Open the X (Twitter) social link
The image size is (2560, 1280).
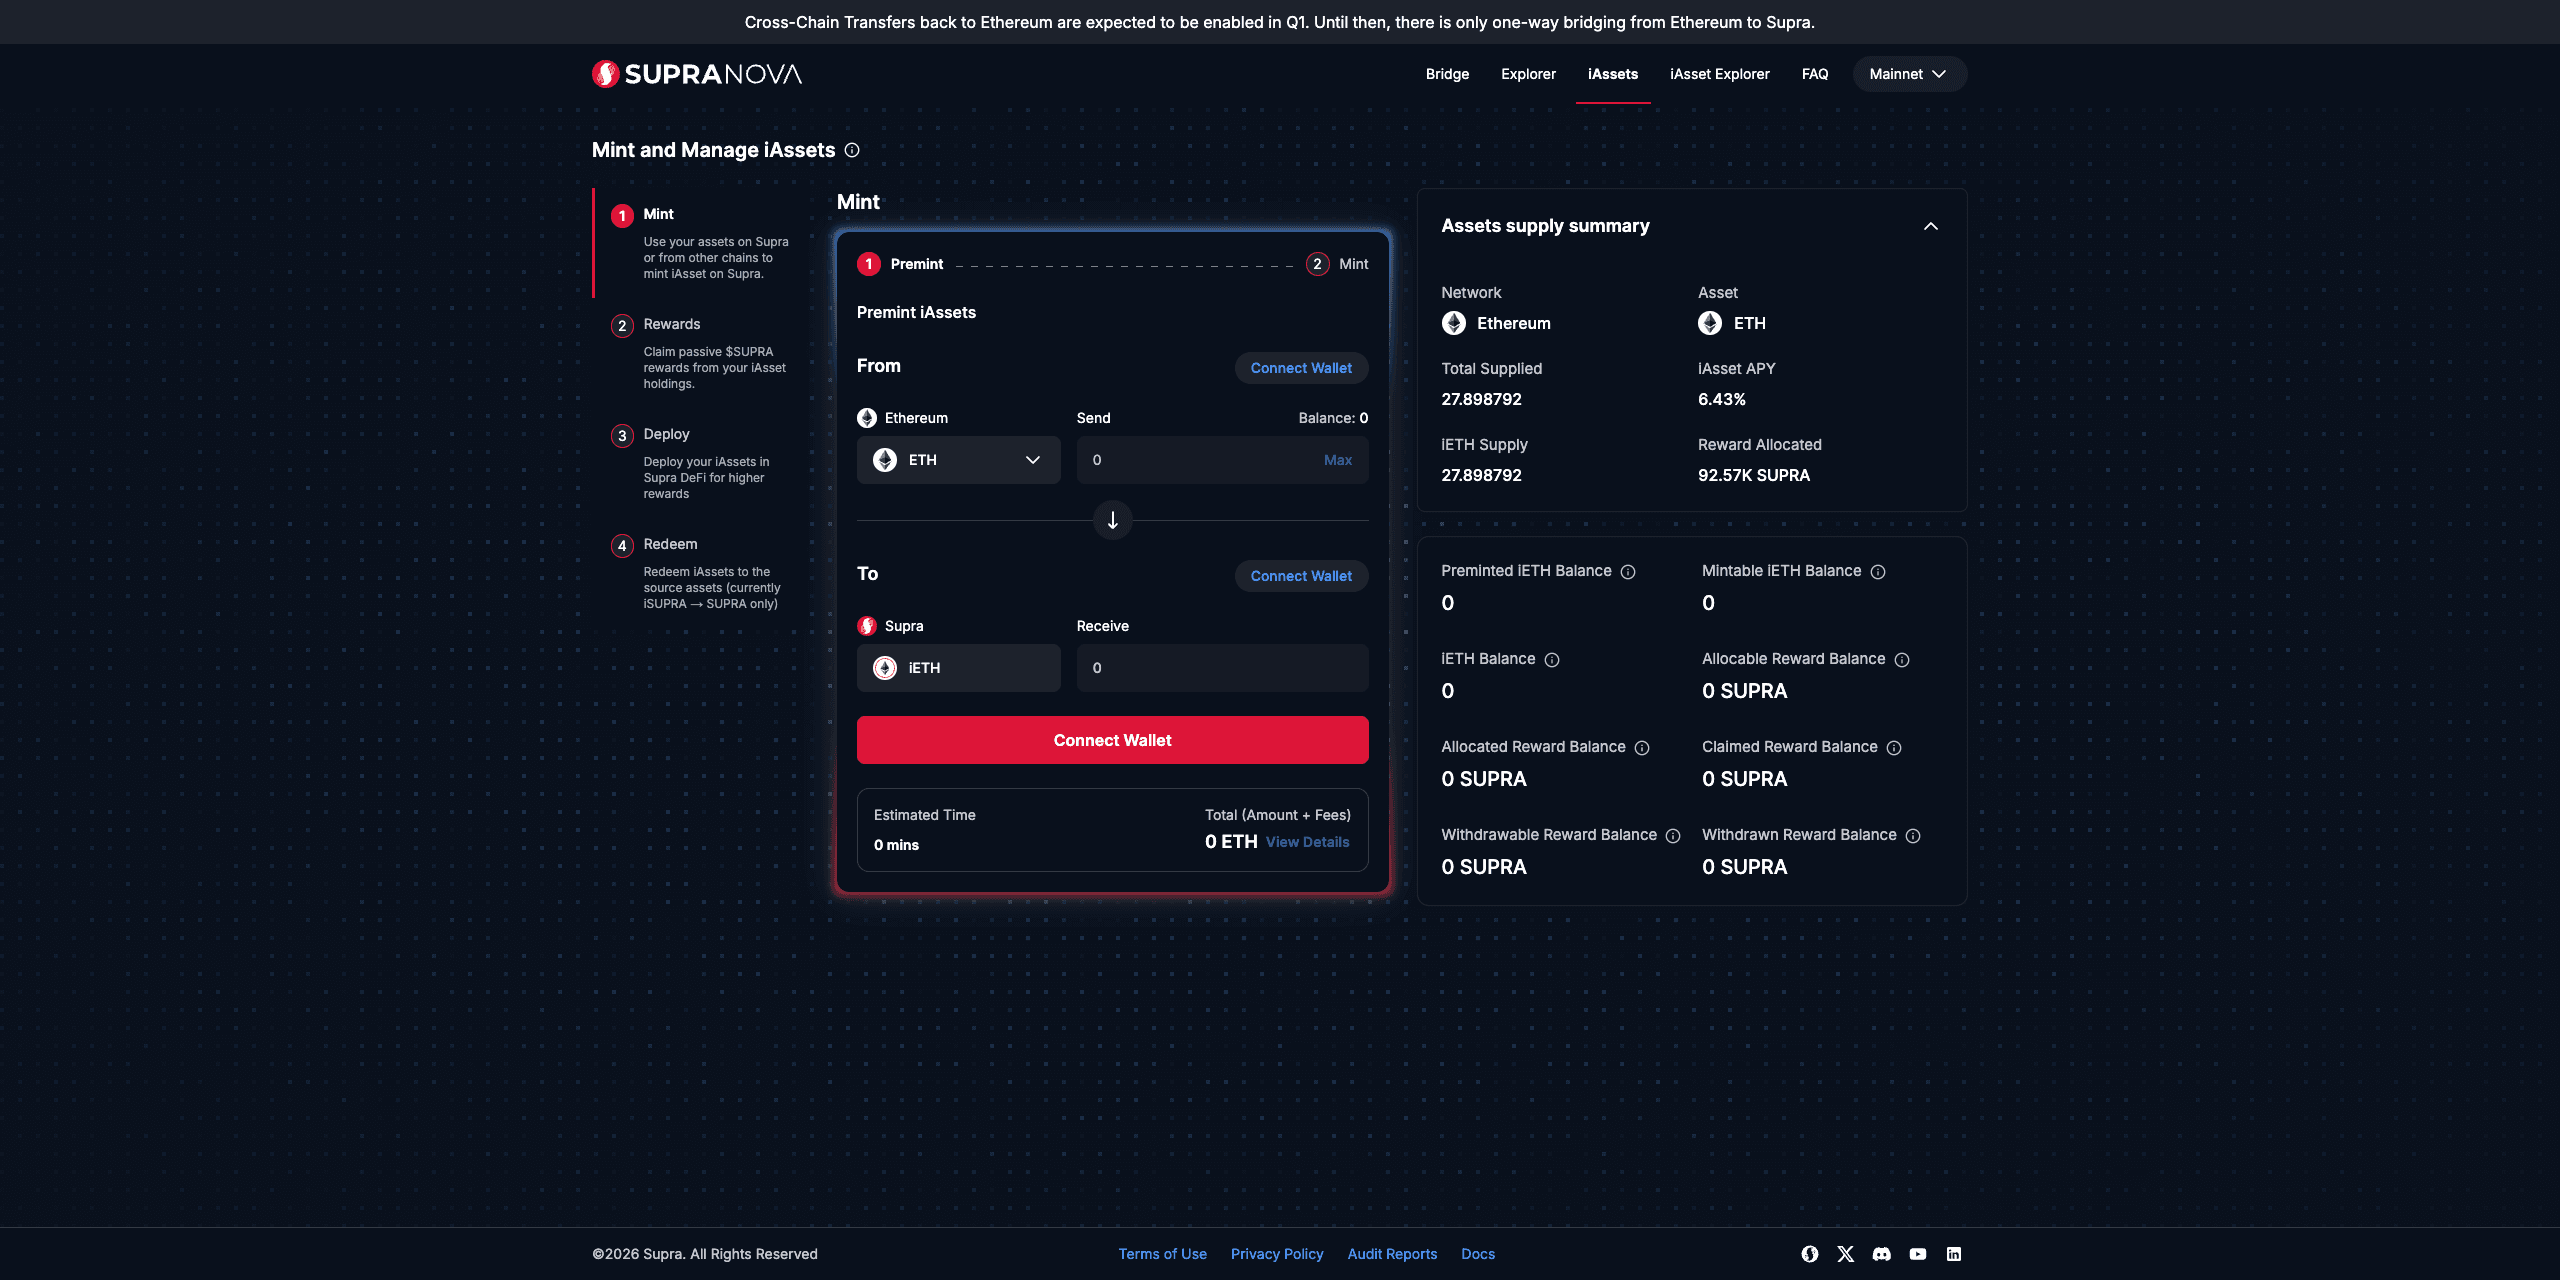tap(1845, 1254)
